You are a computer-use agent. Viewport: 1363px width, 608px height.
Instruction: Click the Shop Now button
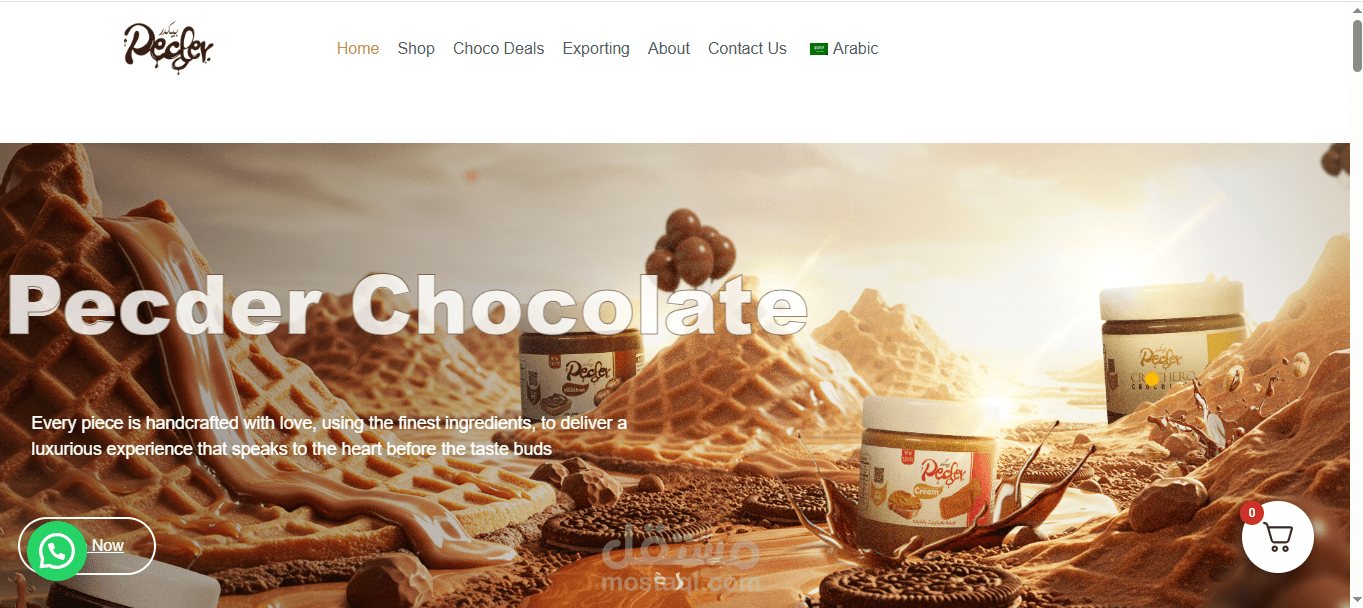pos(87,546)
